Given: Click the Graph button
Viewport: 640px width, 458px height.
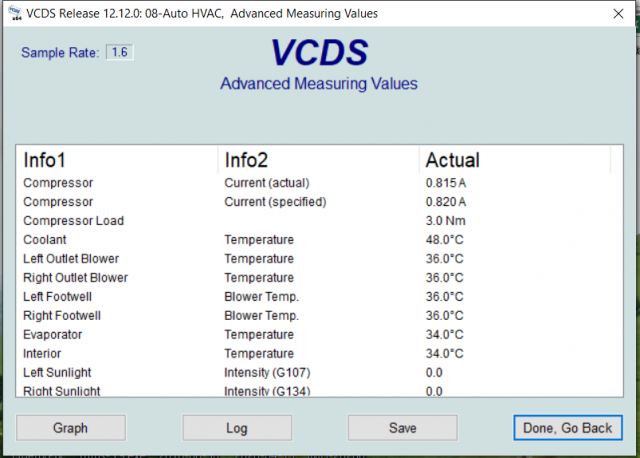Looking at the screenshot, I should (70, 428).
